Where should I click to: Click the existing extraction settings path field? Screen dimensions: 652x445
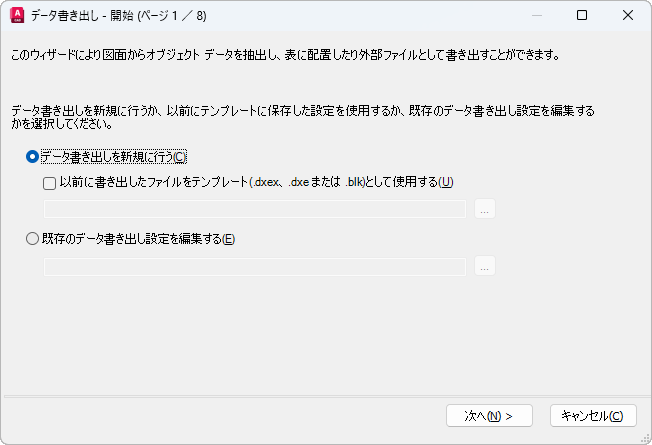coord(255,266)
